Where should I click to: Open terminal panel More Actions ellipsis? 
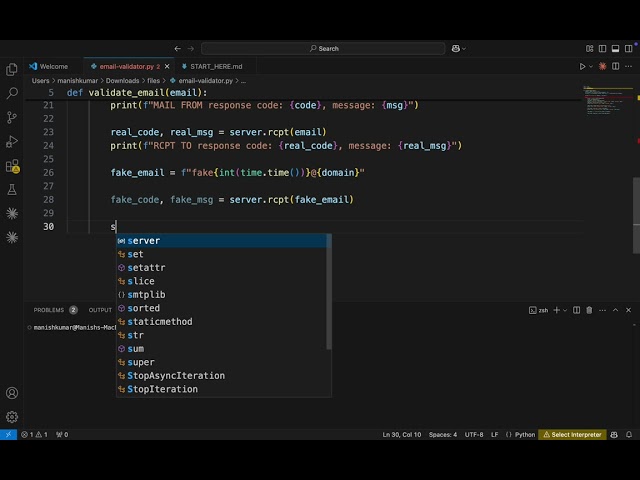(x=602, y=310)
